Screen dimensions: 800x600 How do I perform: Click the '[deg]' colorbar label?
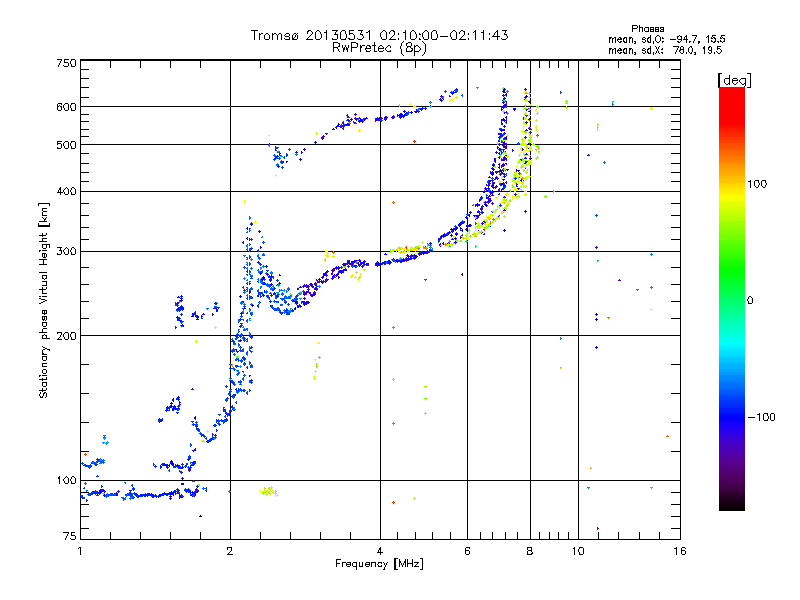coord(734,80)
